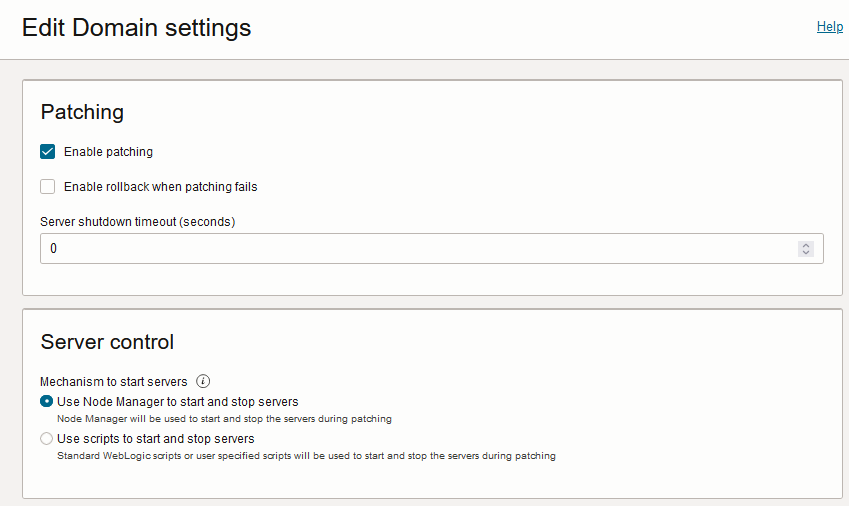Click the 'Enable patching' label text
Image resolution: width=849 pixels, height=506 pixels.
tap(108, 152)
